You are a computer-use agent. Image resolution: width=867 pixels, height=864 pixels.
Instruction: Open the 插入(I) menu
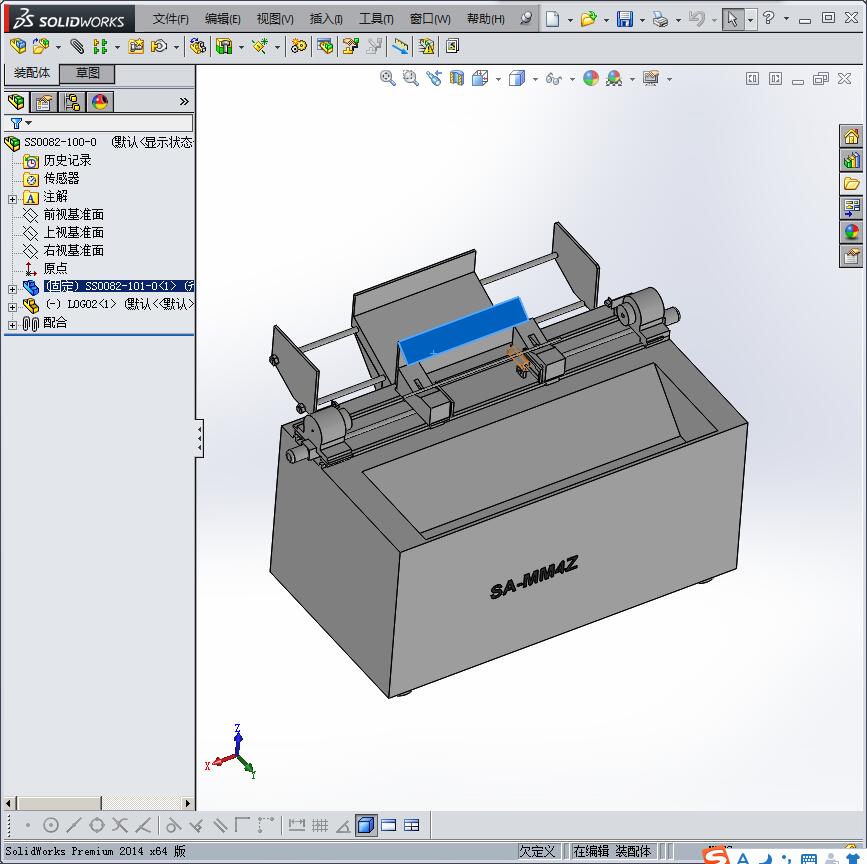tap(326, 19)
